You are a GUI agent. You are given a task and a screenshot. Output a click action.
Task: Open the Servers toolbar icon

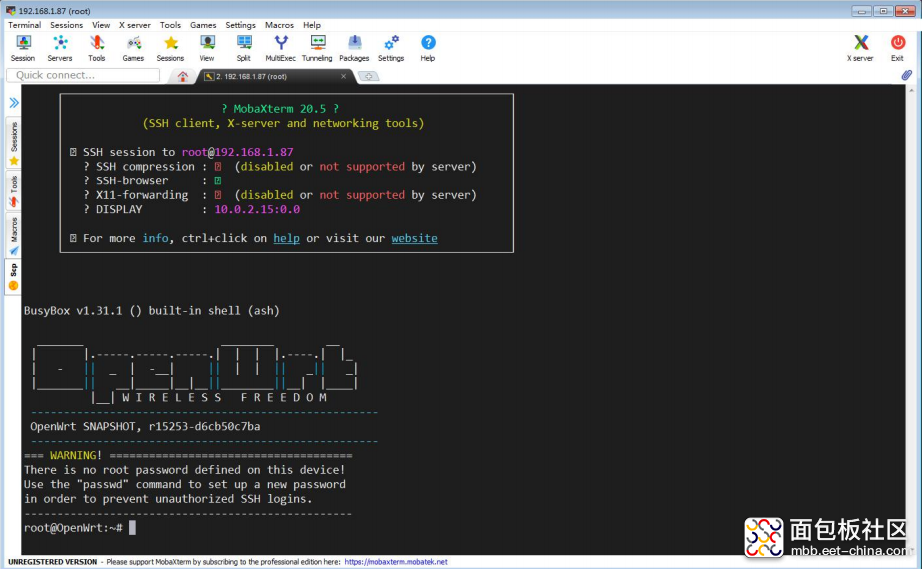click(60, 48)
